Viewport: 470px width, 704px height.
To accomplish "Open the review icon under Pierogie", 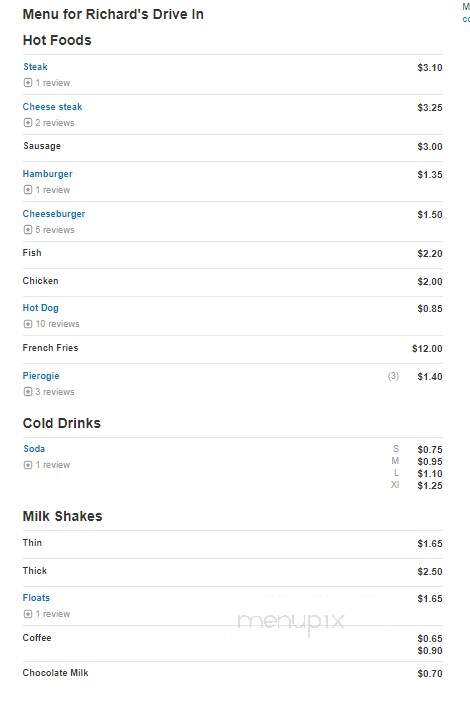I will [28, 392].
